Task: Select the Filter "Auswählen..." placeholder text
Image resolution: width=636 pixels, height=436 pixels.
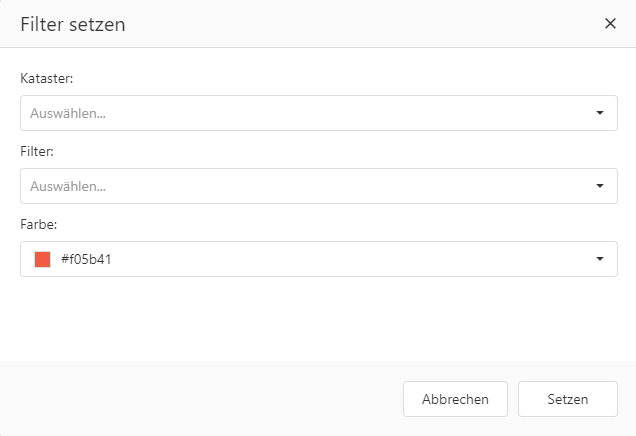Action: tap(69, 186)
